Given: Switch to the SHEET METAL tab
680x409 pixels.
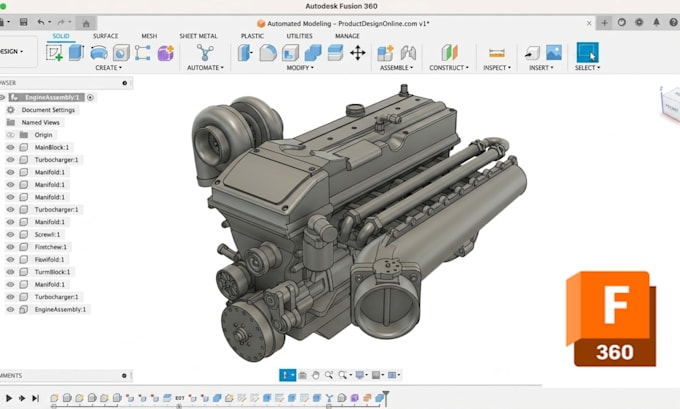Looking at the screenshot, I should [198, 36].
